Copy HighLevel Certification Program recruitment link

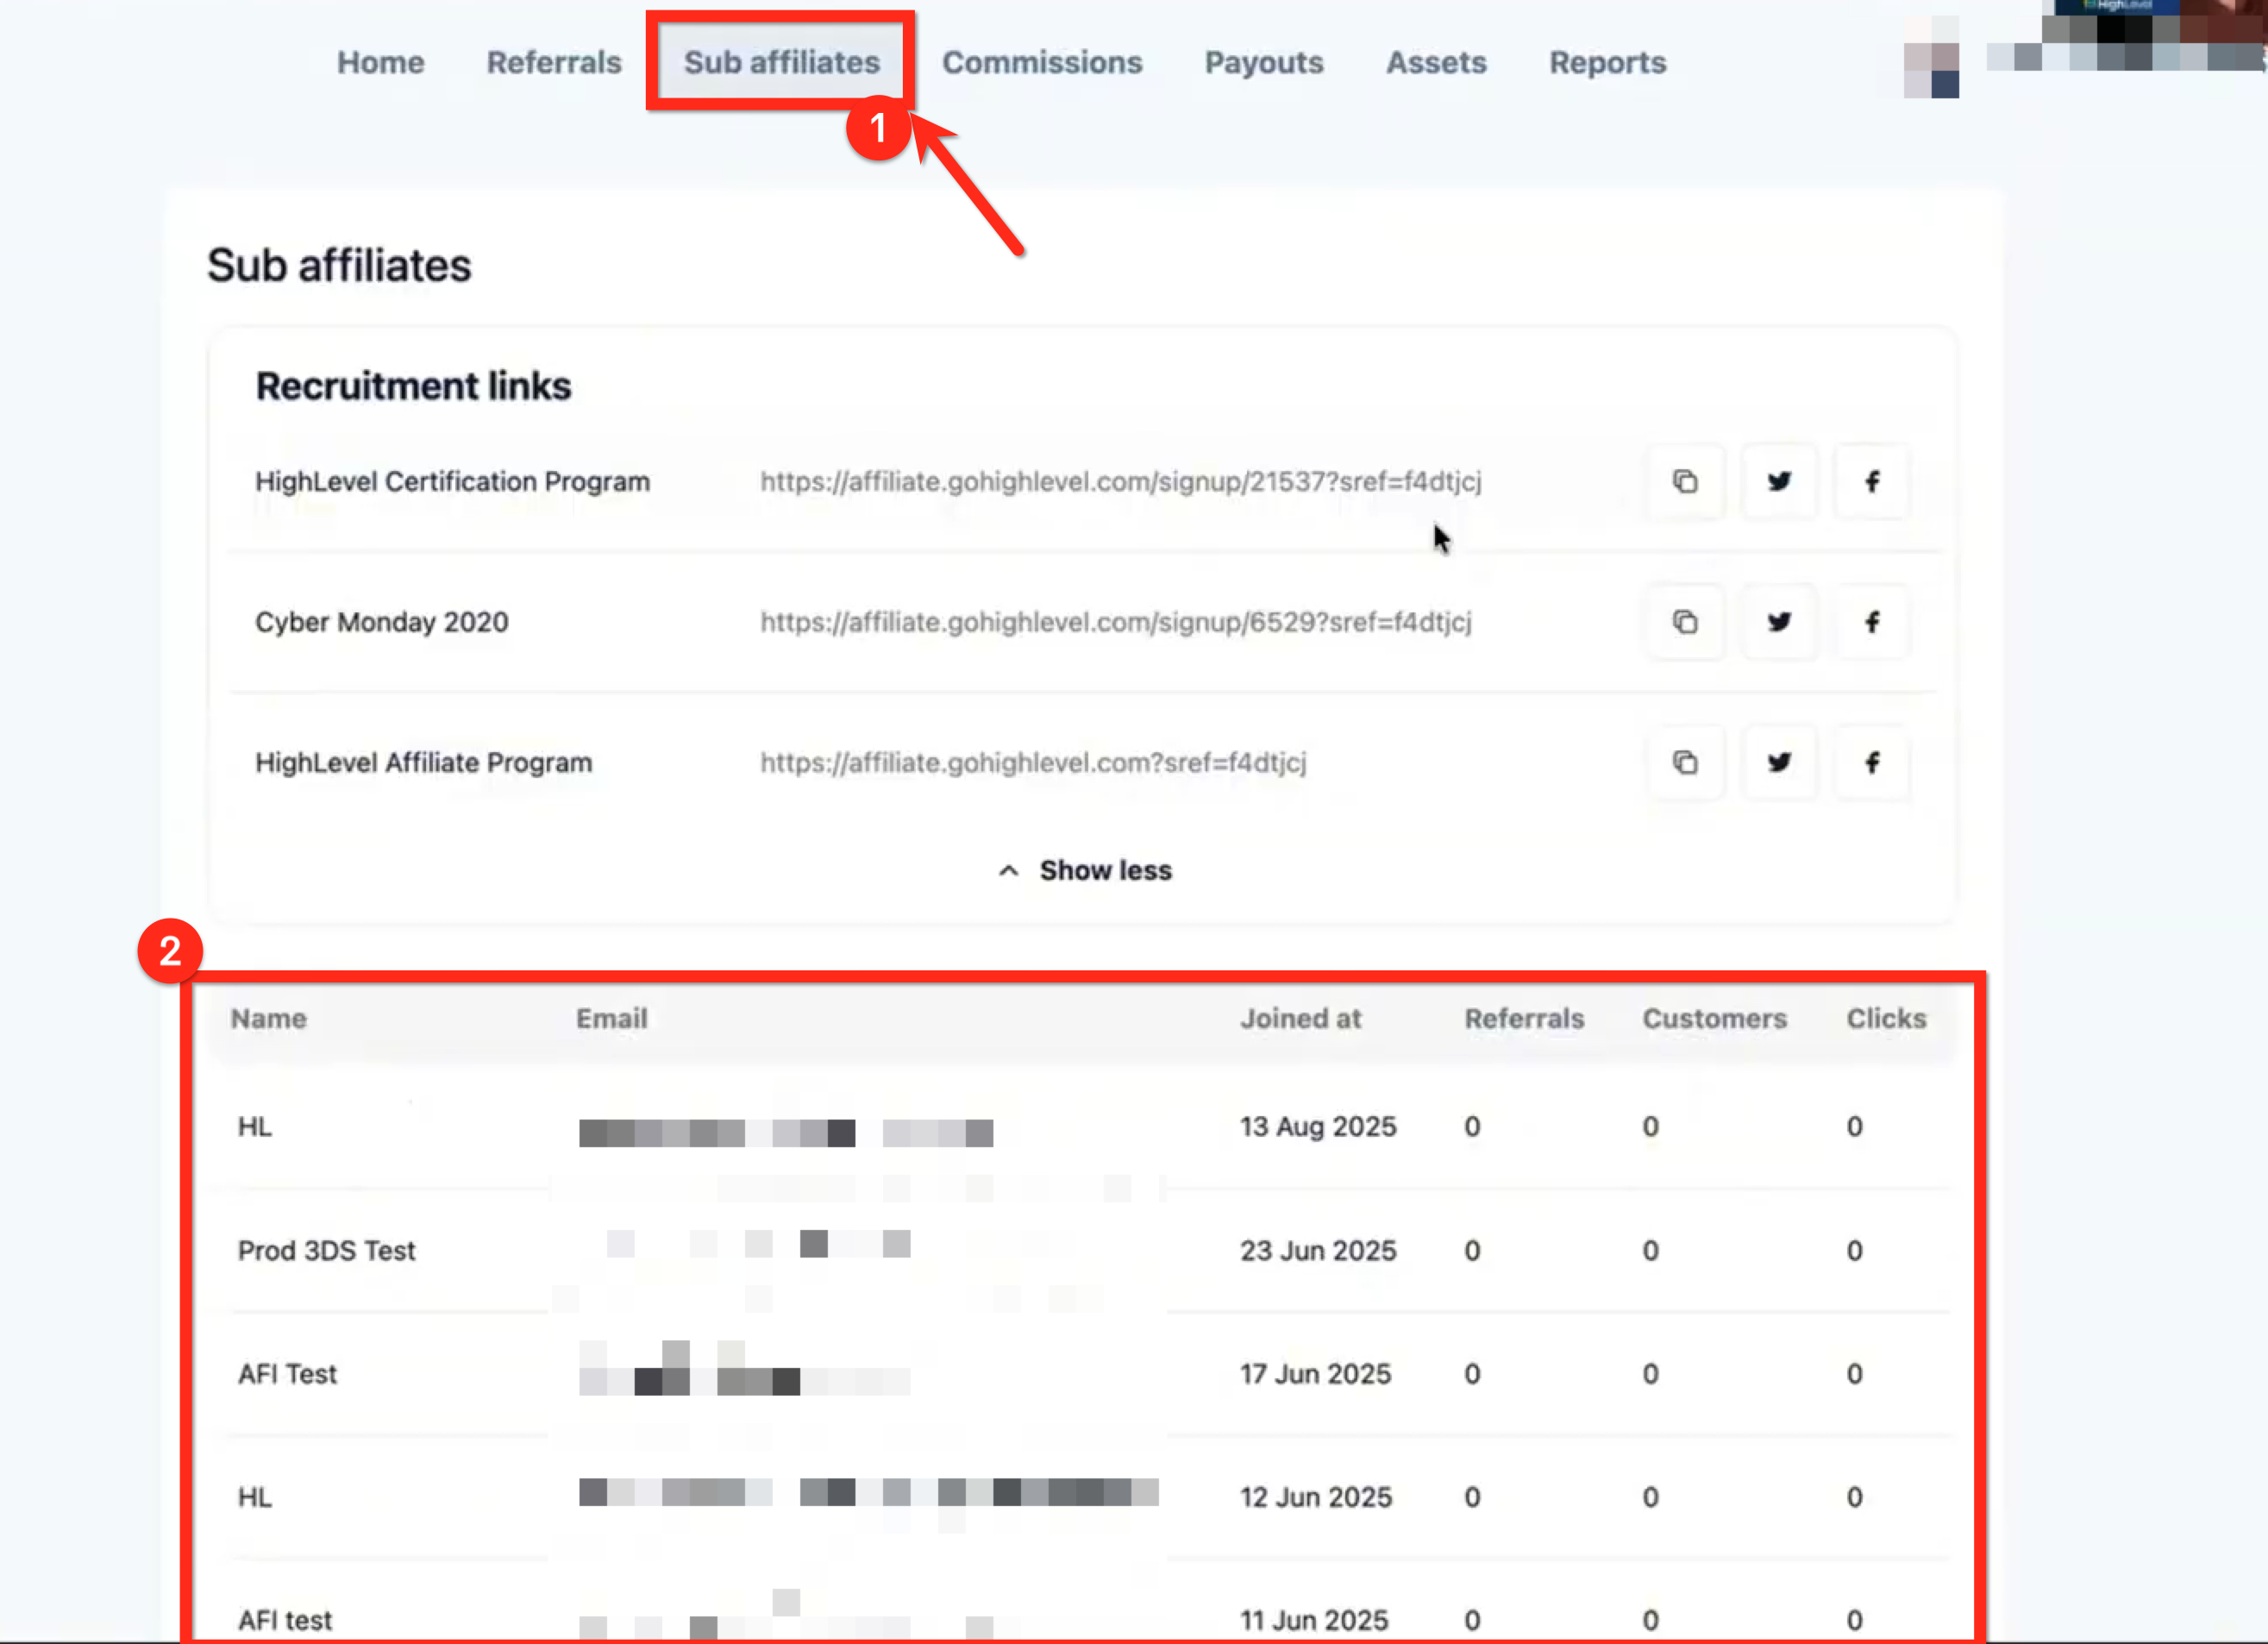click(x=1685, y=482)
